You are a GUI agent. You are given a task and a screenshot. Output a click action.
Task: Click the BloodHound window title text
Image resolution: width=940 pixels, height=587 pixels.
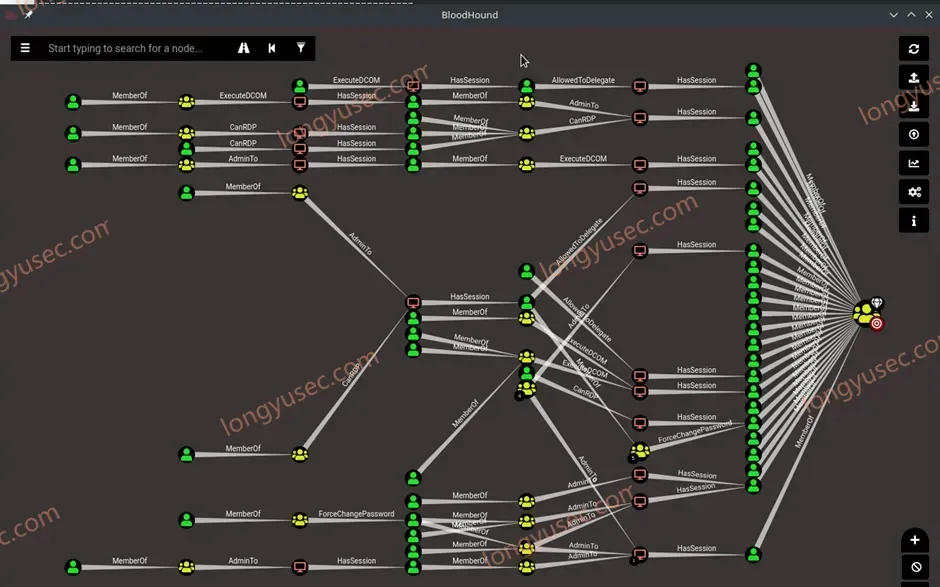tap(469, 15)
